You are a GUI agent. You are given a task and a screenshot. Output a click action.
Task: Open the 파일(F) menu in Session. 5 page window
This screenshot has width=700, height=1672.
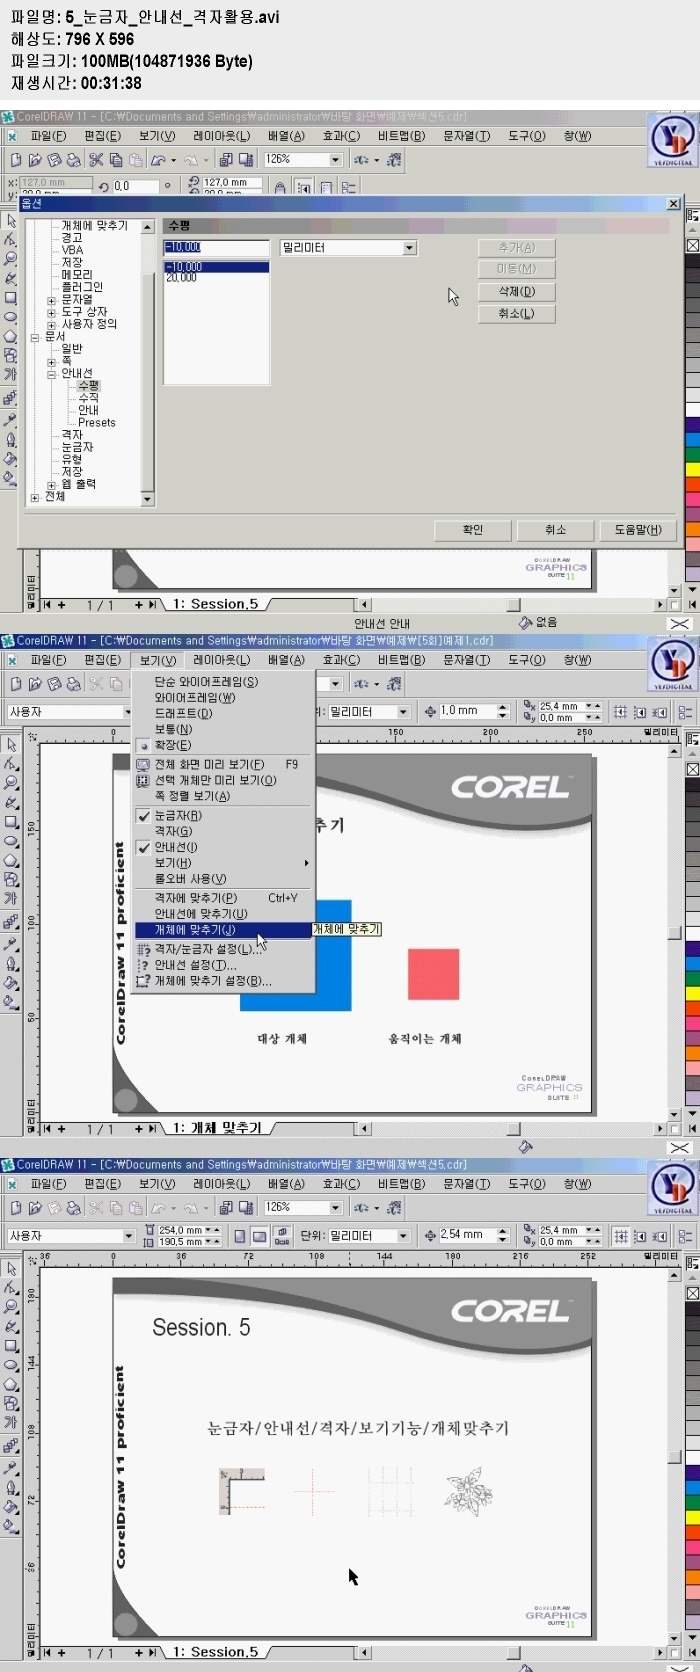48,1184
